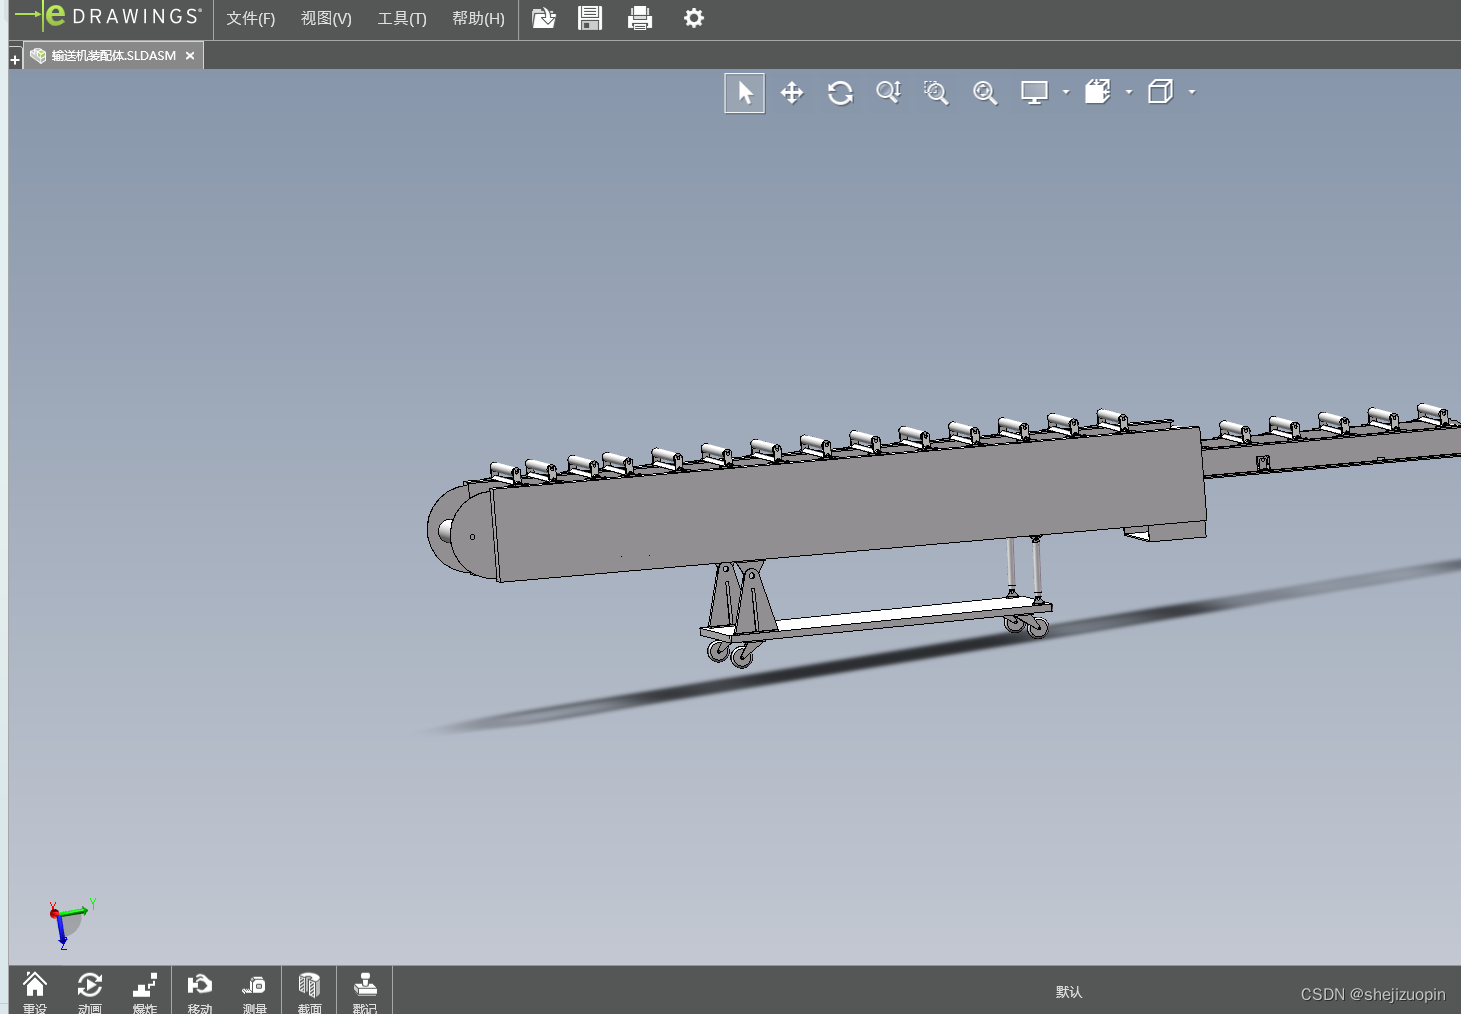This screenshot has width=1461, height=1014.
Task: Select the 输送机装配体.SLDASM tab
Action: click(x=113, y=56)
